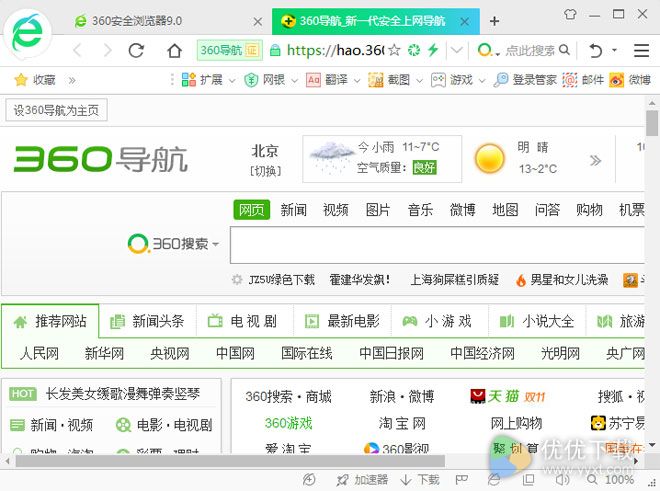Click the undo closed tab icon
Screen dimensions: 660x491
595,51
